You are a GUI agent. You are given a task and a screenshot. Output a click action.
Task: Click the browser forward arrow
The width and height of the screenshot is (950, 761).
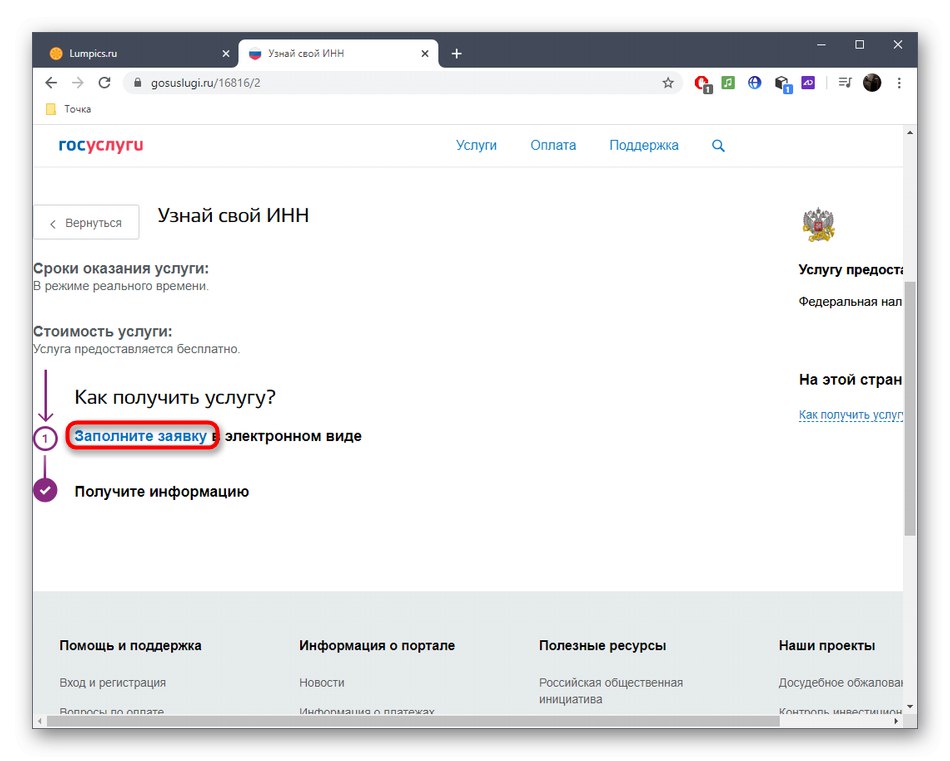pos(78,83)
